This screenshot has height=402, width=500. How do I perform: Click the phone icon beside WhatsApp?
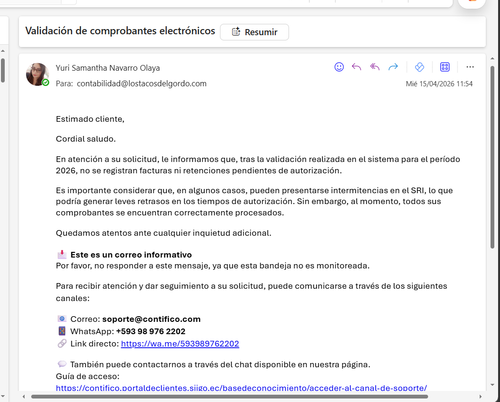click(62, 331)
